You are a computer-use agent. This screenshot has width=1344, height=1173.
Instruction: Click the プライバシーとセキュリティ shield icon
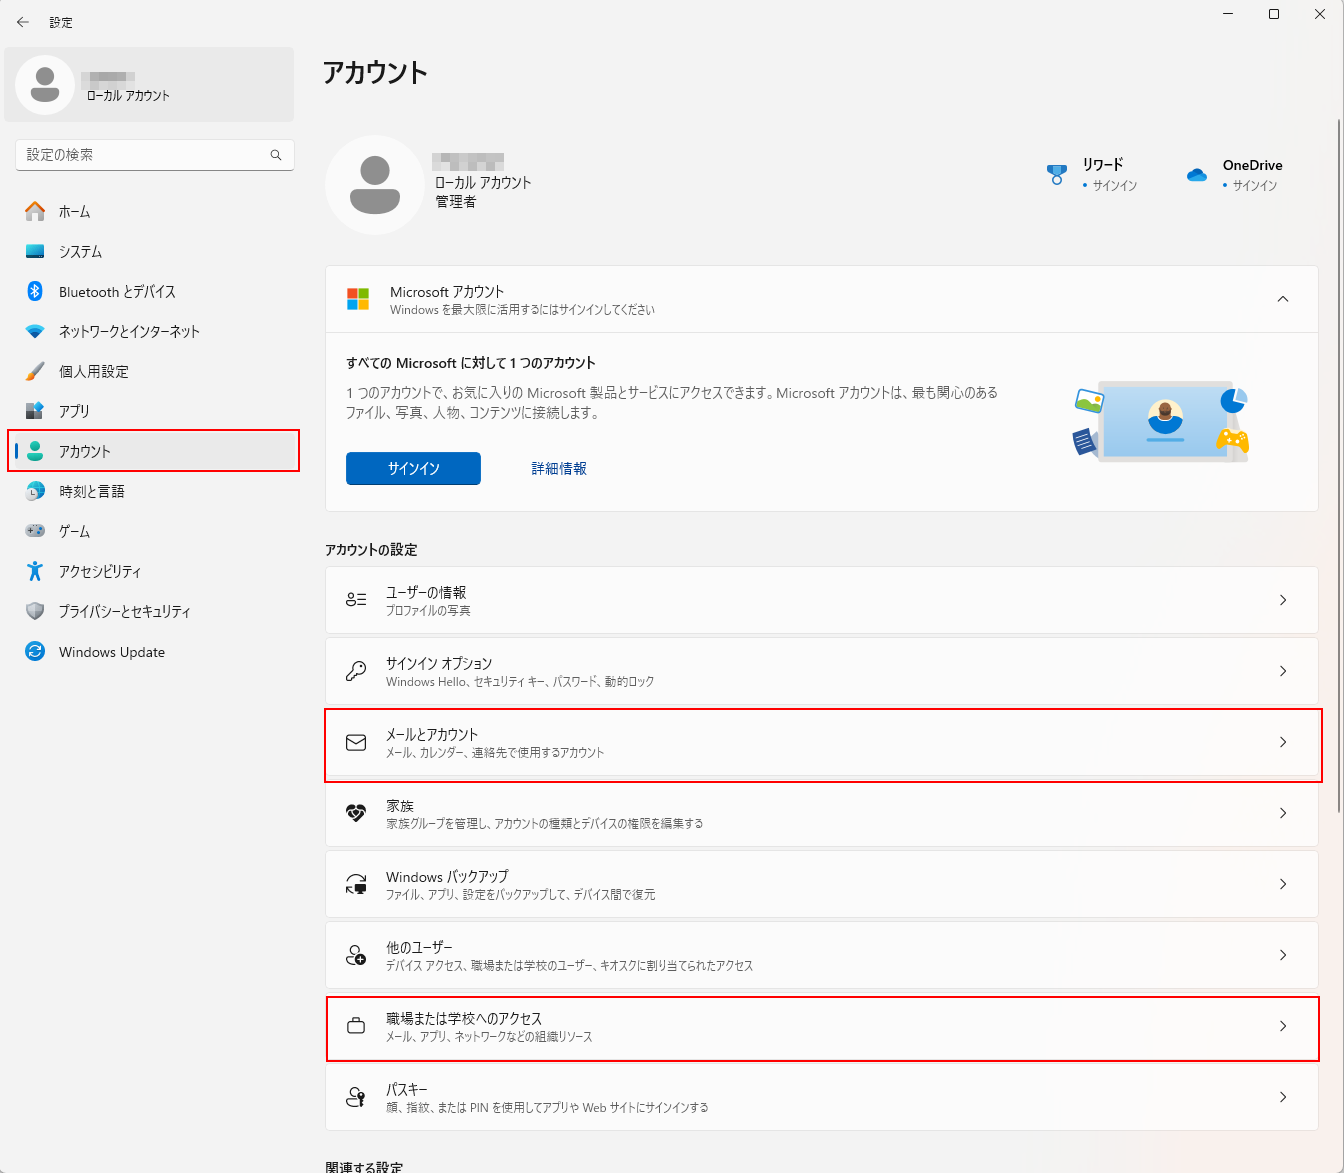35,611
